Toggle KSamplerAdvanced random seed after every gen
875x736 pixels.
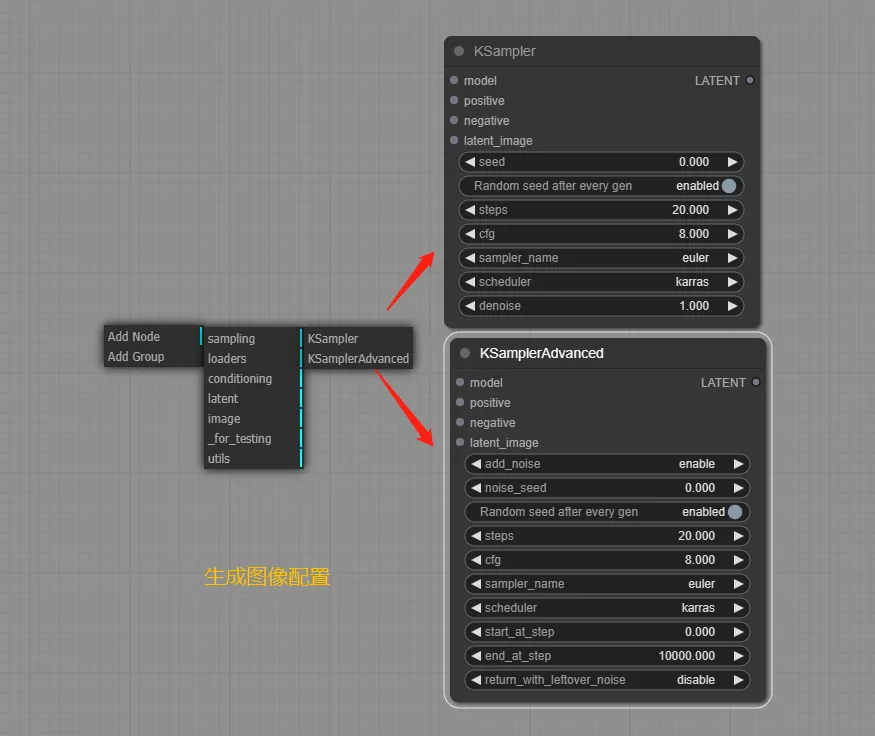(x=735, y=512)
